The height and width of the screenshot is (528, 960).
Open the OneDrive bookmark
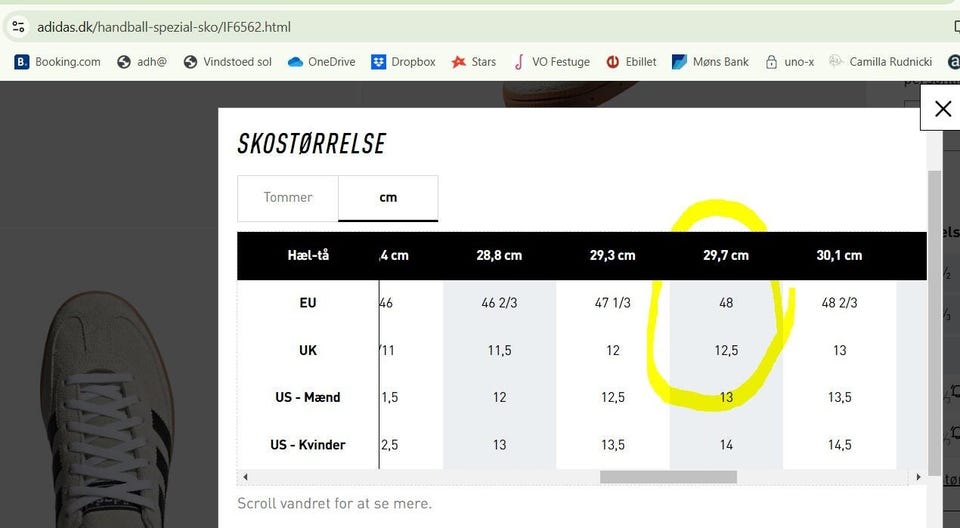(x=321, y=62)
